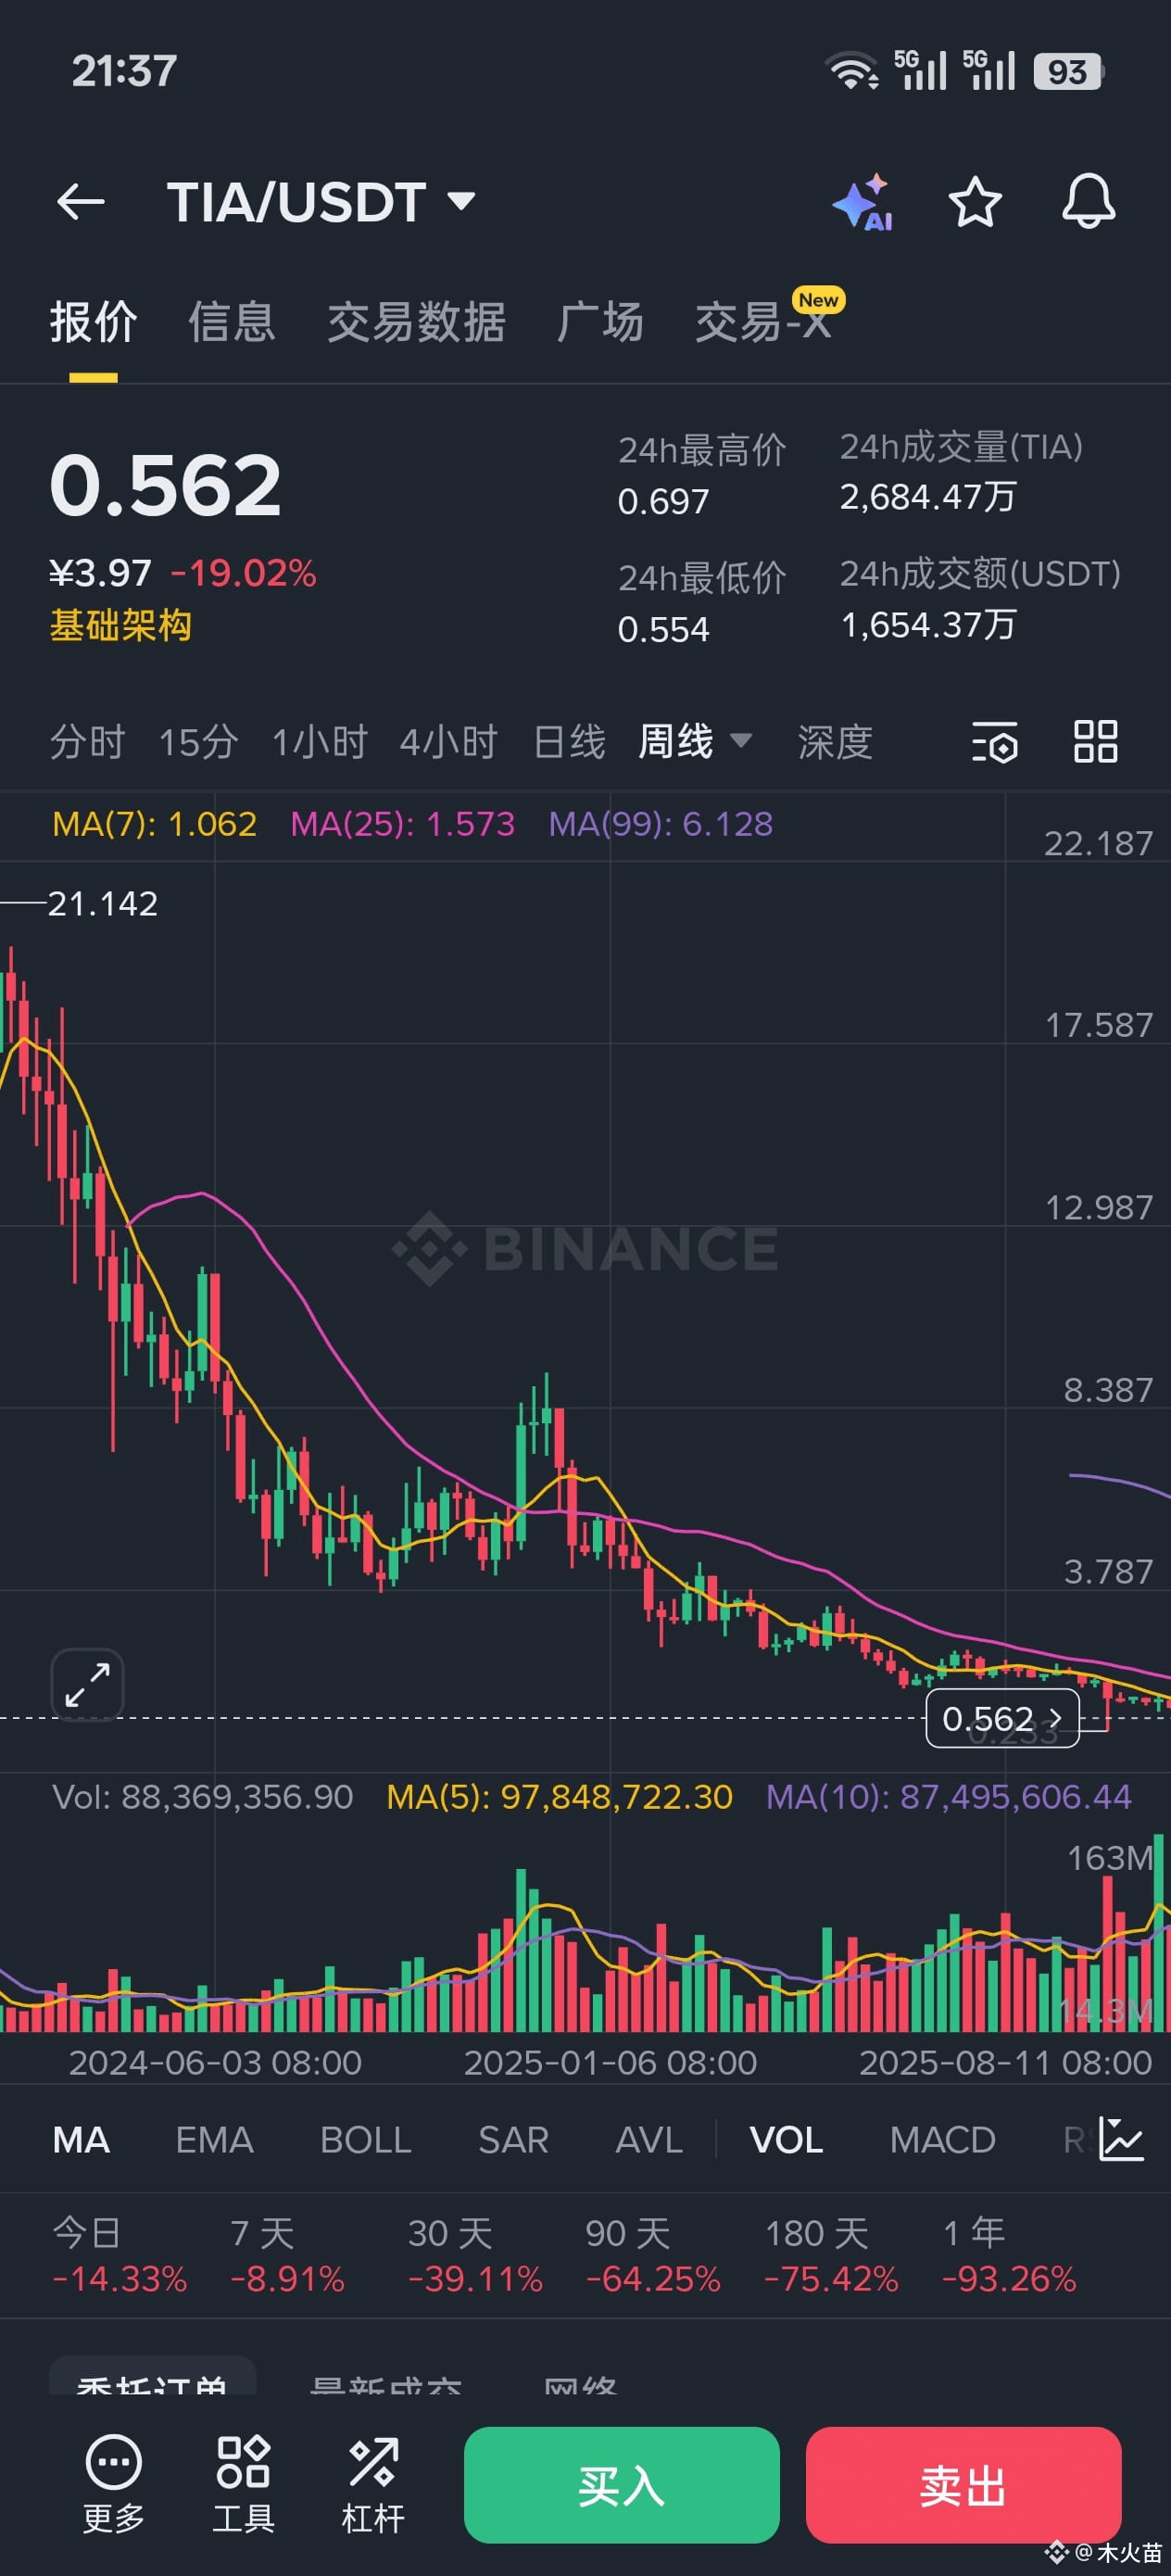The width and height of the screenshot is (1171, 2576).
Task: Open indicator chart icon at row end
Action: coord(1121,2139)
